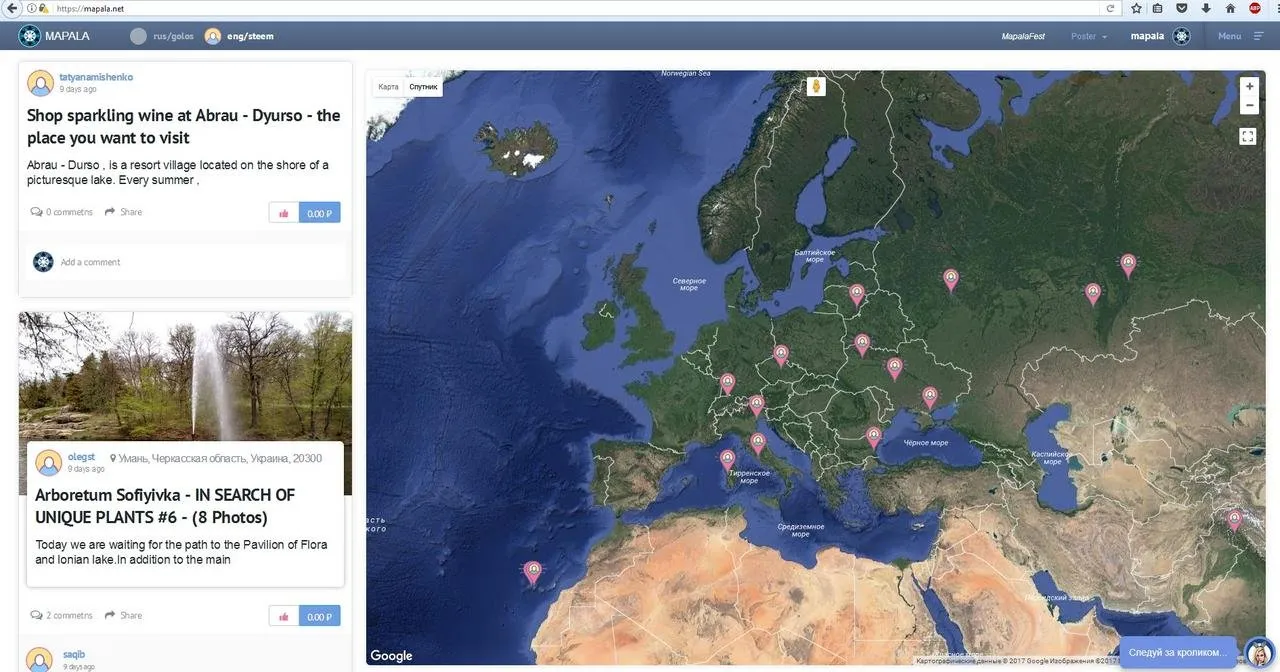Save the page to Pocket
The height and width of the screenshot is (672, 1280).
(x=1182, y=8)
